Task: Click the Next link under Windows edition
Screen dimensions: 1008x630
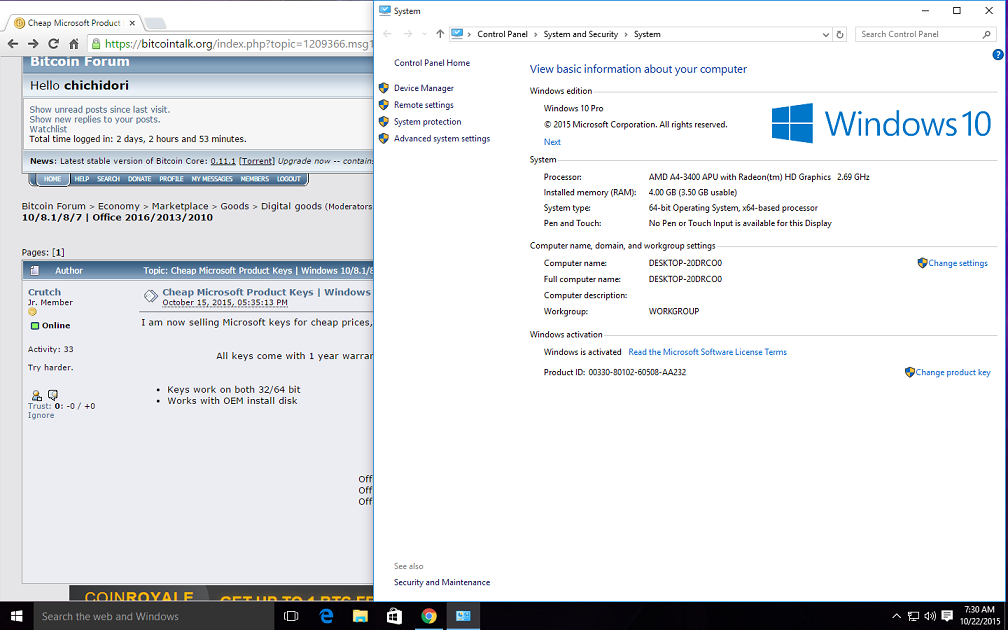Action: coord(552,142)
